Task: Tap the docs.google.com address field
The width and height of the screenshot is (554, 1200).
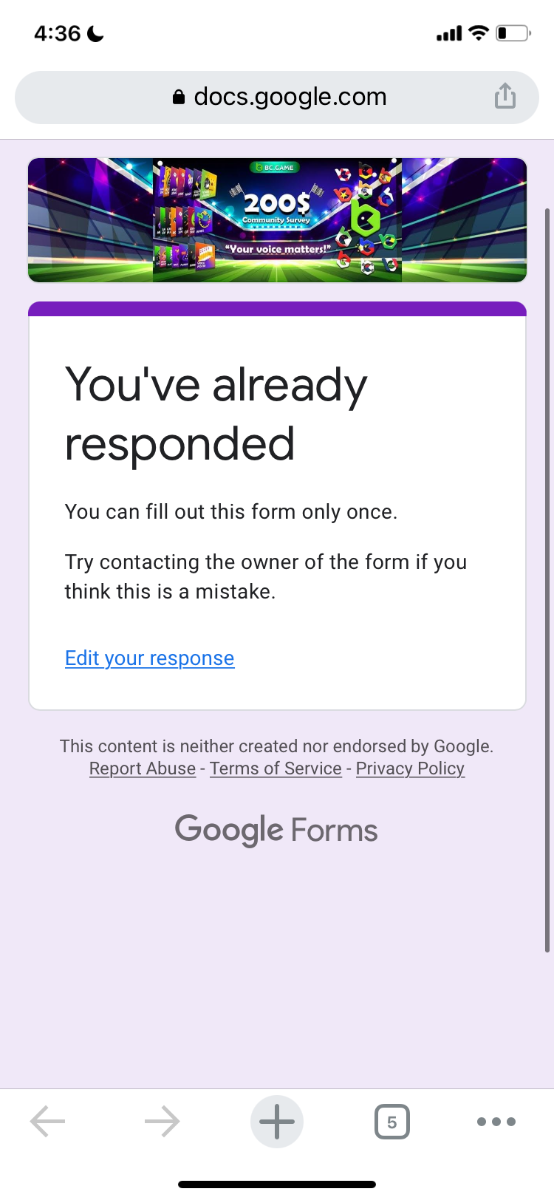Action: tap(277, 97)
